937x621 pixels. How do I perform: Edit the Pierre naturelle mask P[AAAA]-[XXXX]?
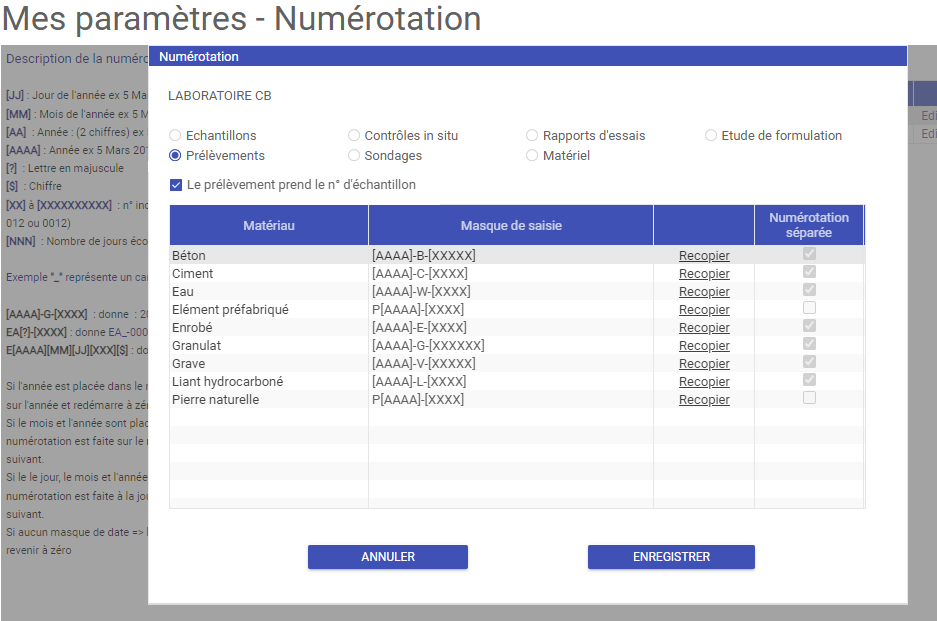pos(511,399)
